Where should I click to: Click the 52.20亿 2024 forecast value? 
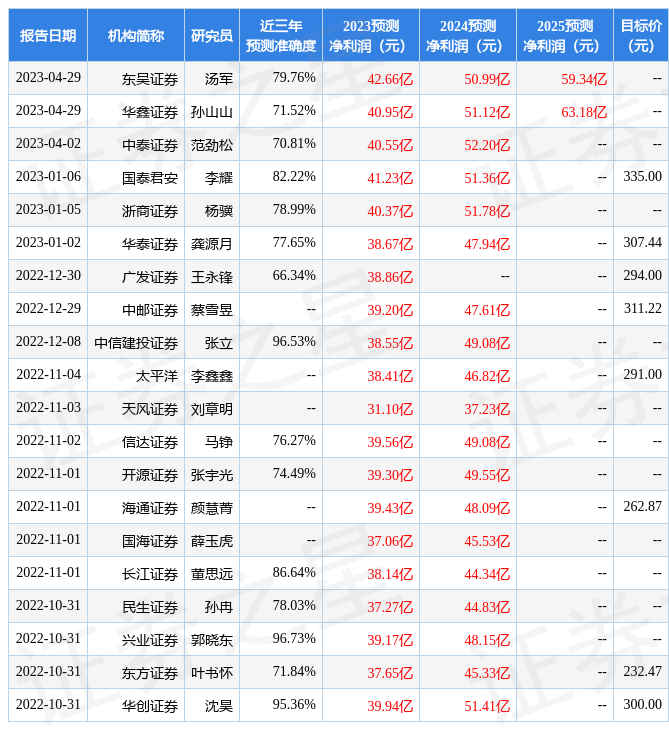point(487,145)
